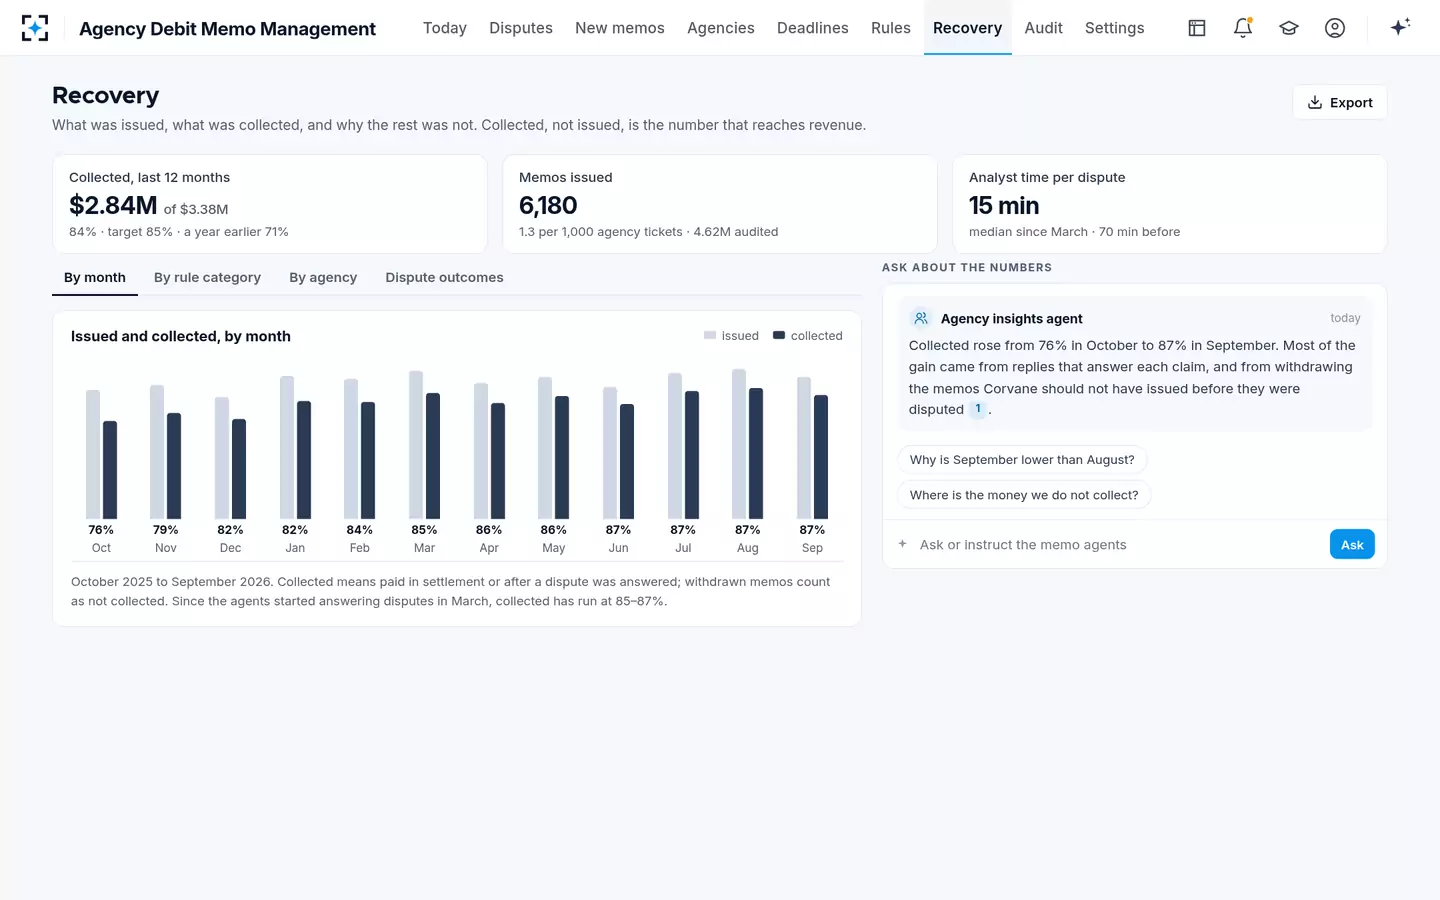Click the Jan collected bar

pyautogui.click(x=304, y=460)
